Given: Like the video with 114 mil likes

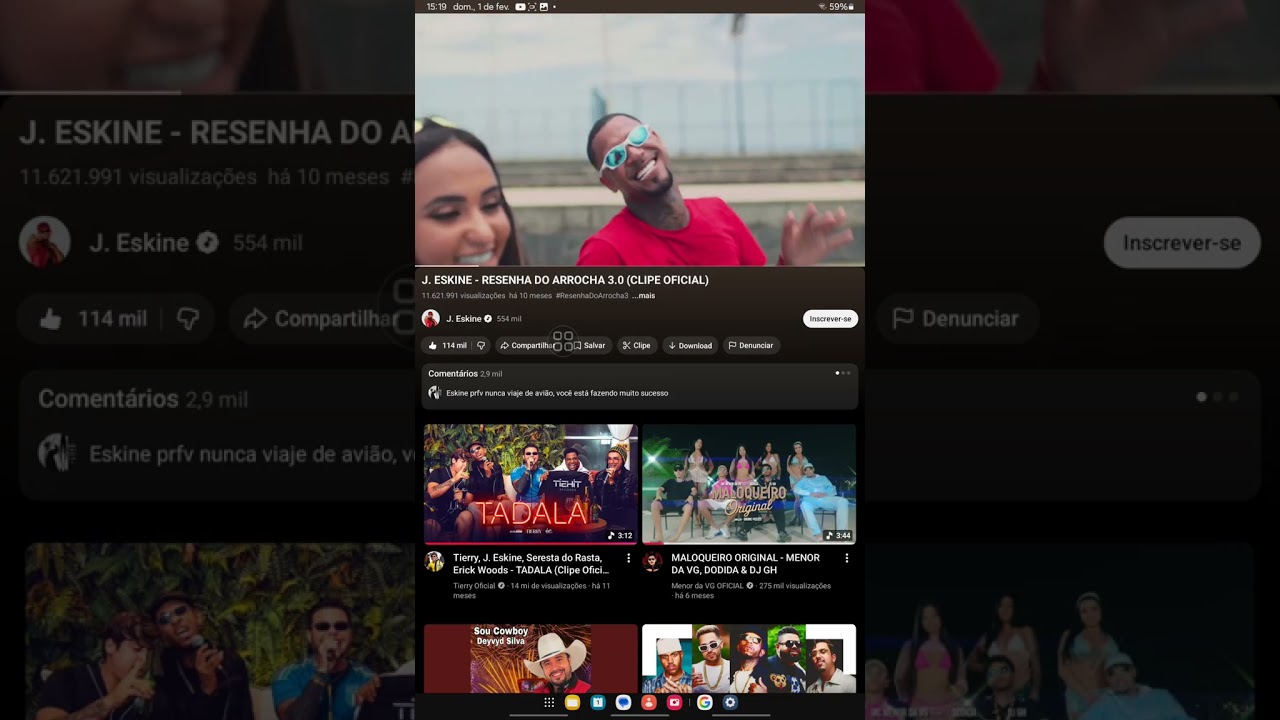Looking at the screenshot, I should [447, 345].
